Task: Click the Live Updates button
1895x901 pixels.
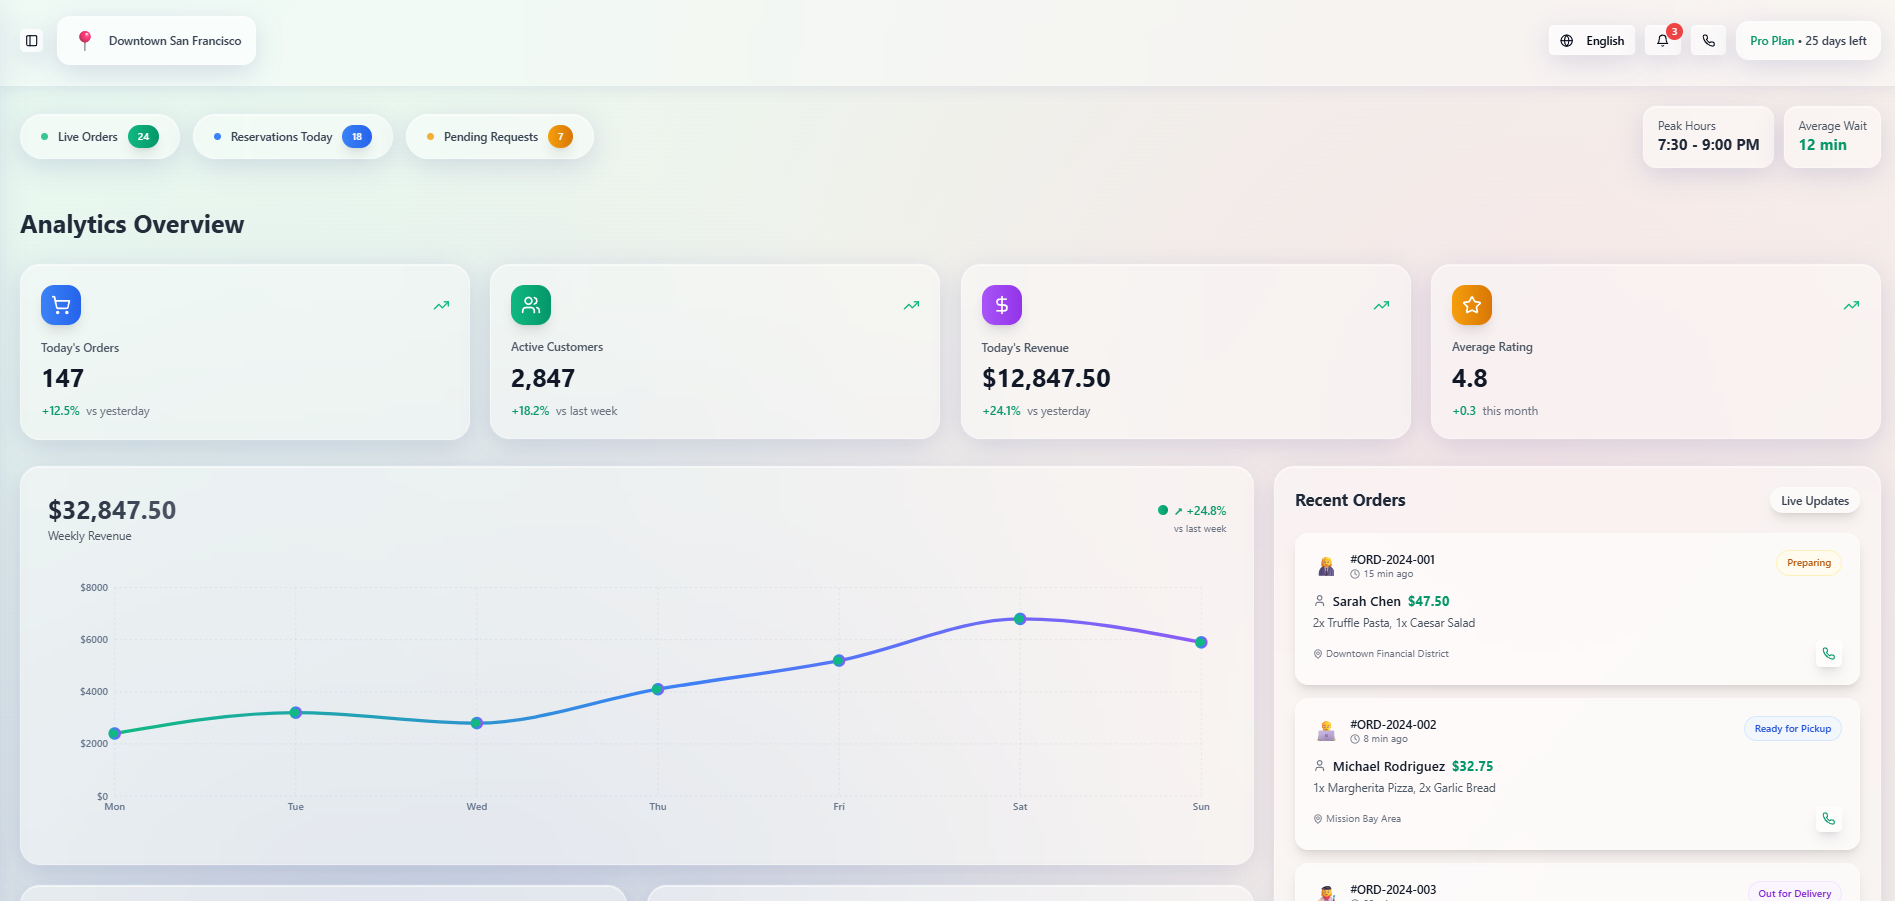Action: (1814, 501)
